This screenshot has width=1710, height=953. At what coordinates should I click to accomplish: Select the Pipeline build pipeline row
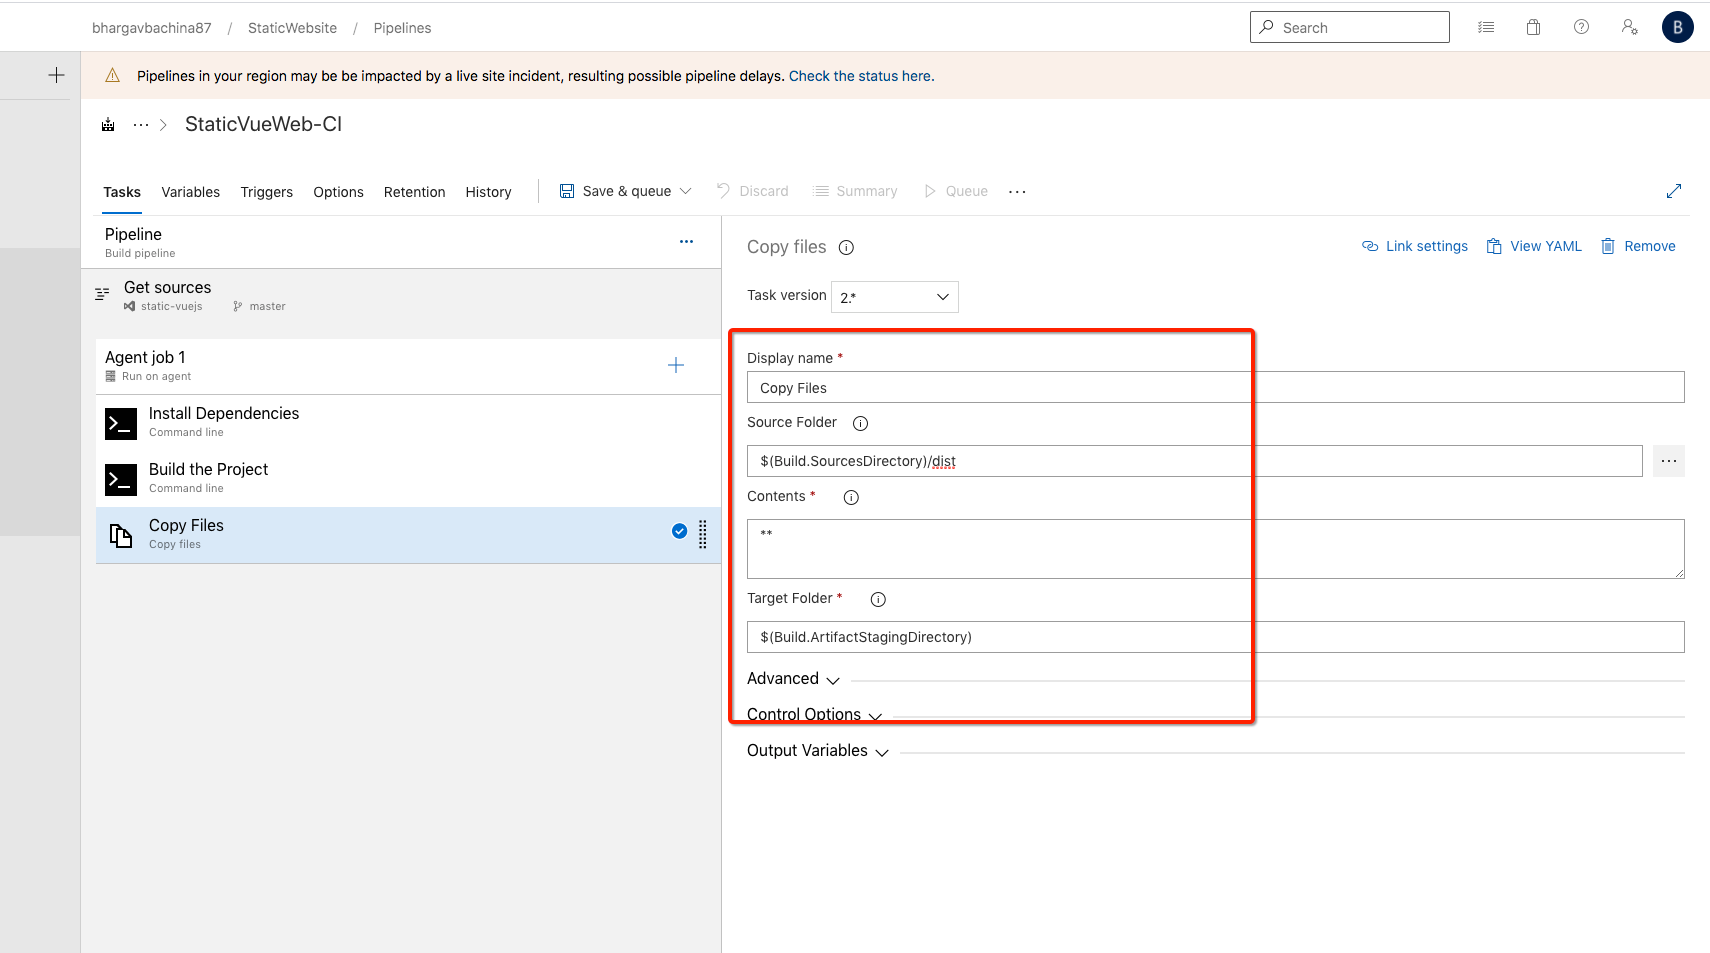point(401,242)
